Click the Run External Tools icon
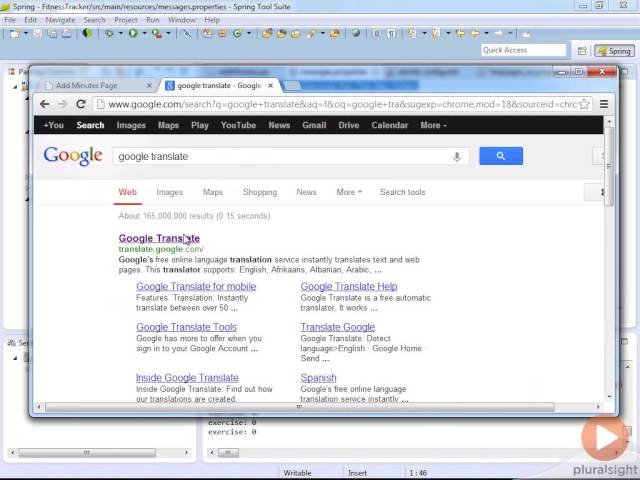Image resolution: width=640 pixels, height=480 pixels. 157,34
